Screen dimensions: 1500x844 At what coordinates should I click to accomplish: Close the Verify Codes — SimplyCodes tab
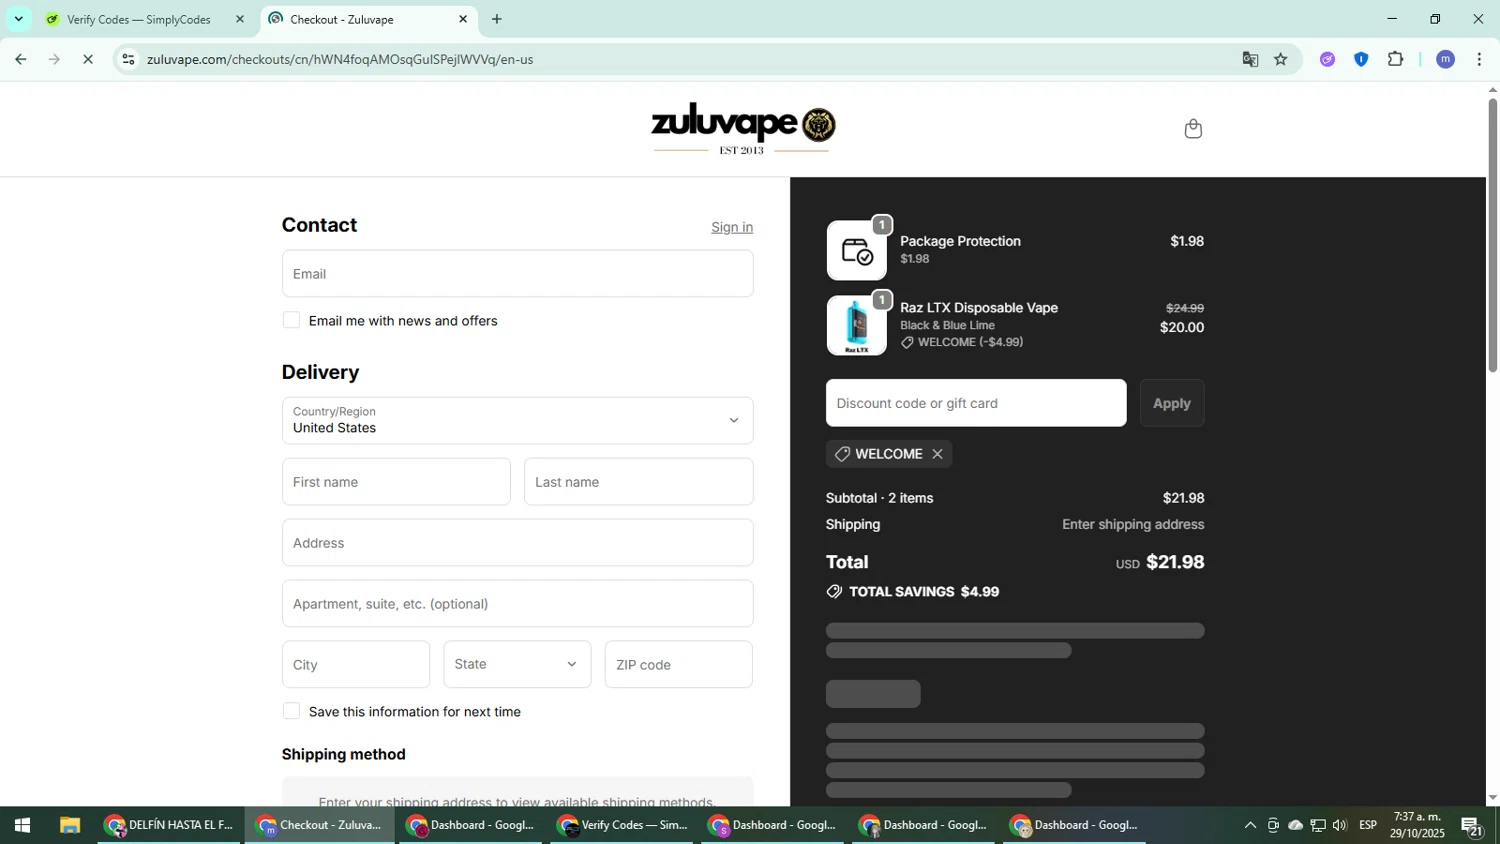pyautogui.click(x=239, y=19)
